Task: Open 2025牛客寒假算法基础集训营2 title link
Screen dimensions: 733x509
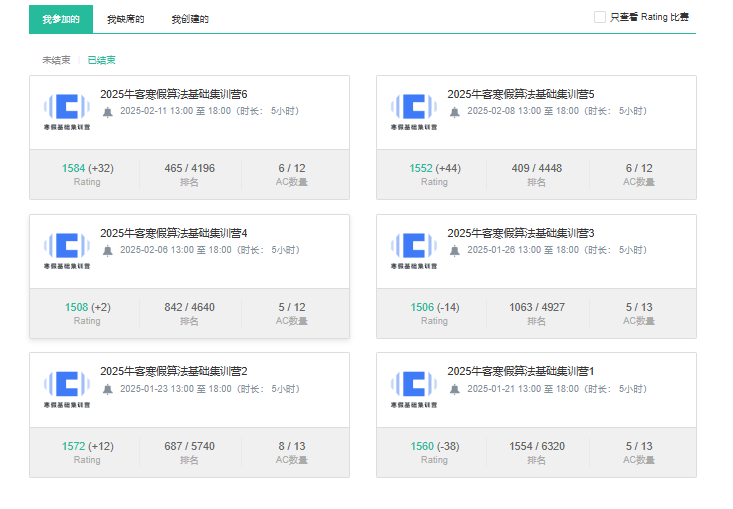Action: pyautogui.click(x=173, y=372)
